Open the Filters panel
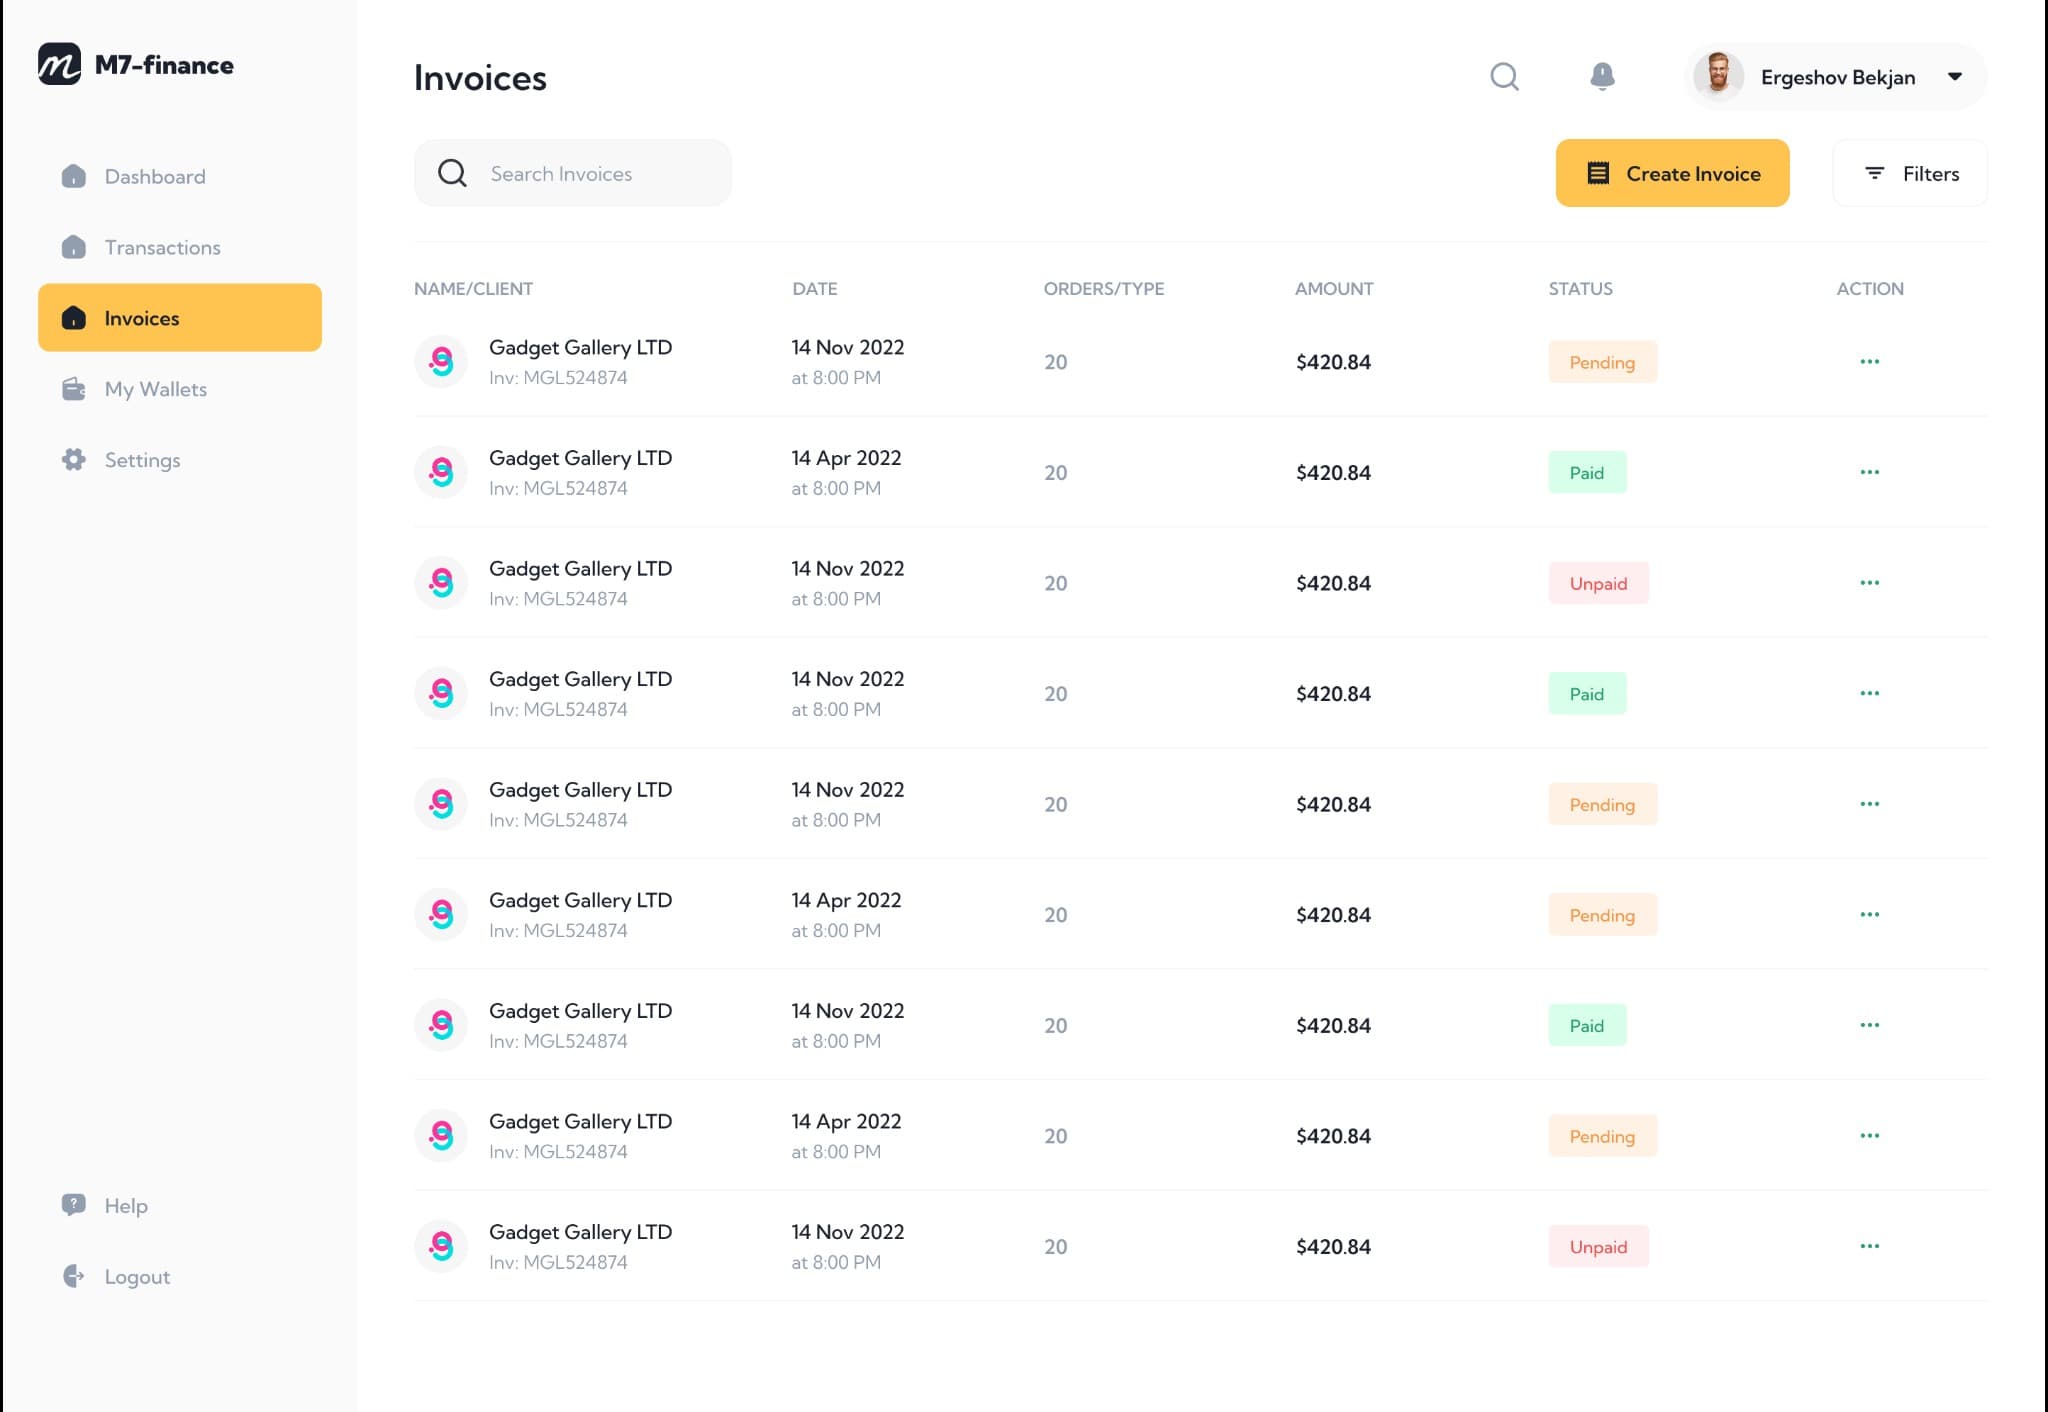The height and width of the screenshot is (1412, 2048). pyautogui.click(x=1909, y=173)
